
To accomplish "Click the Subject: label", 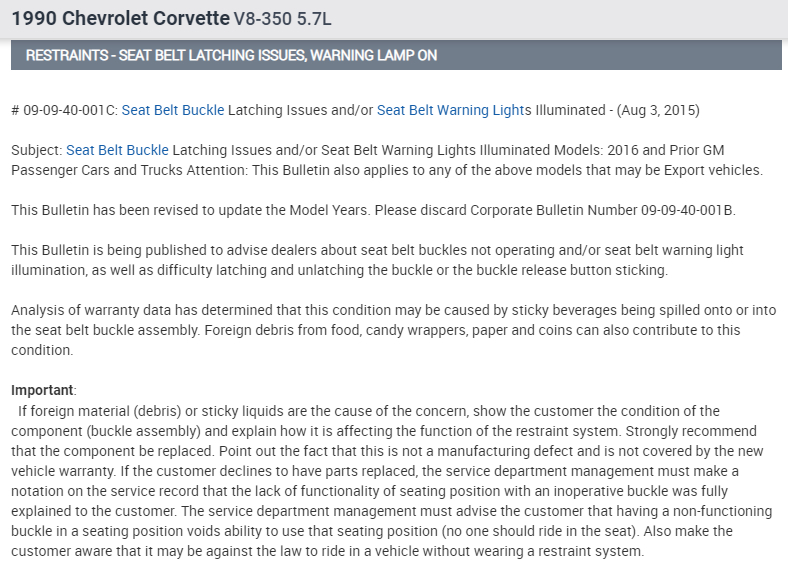I will point(37,150).
